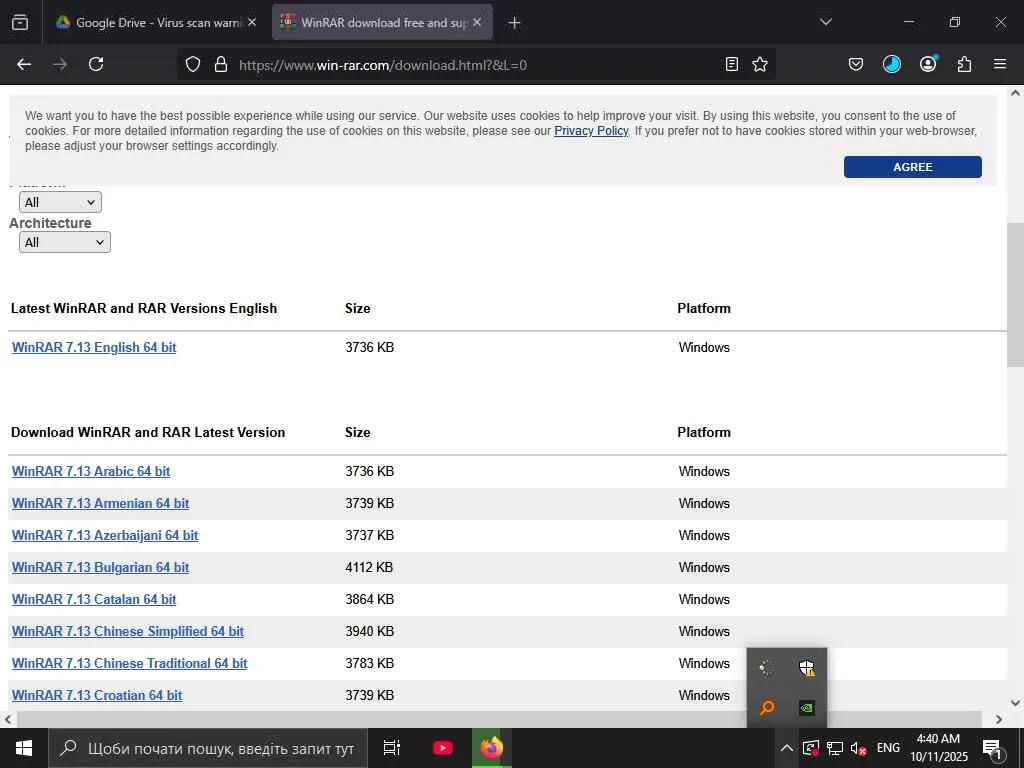Bookmark this page with star icon

point(760,64)
